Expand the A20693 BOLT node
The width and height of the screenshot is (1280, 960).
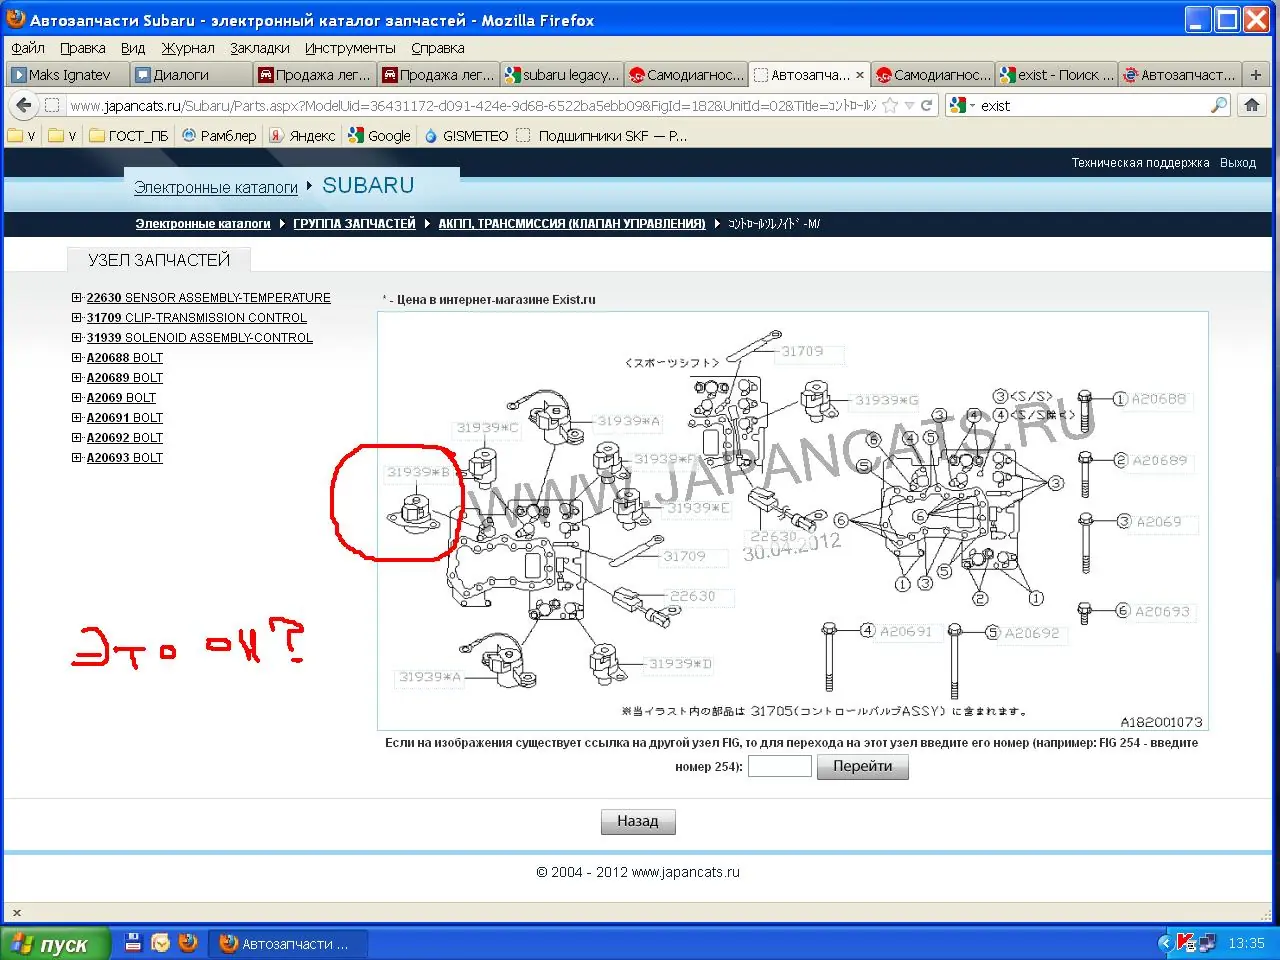(x=77, y=458)
